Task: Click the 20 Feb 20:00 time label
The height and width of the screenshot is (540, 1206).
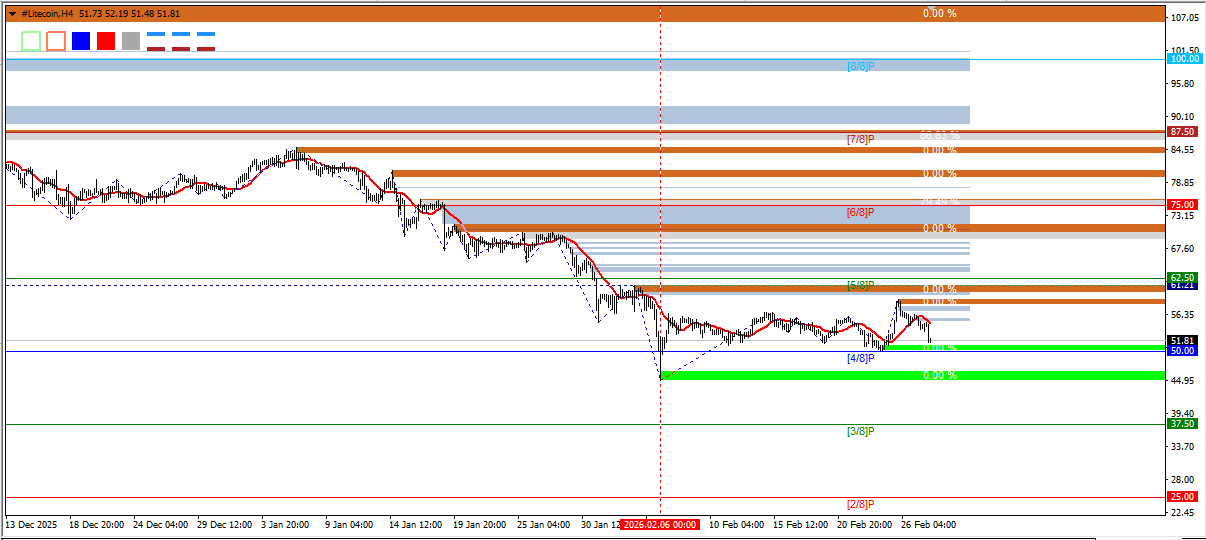Action: pos(865,525)
